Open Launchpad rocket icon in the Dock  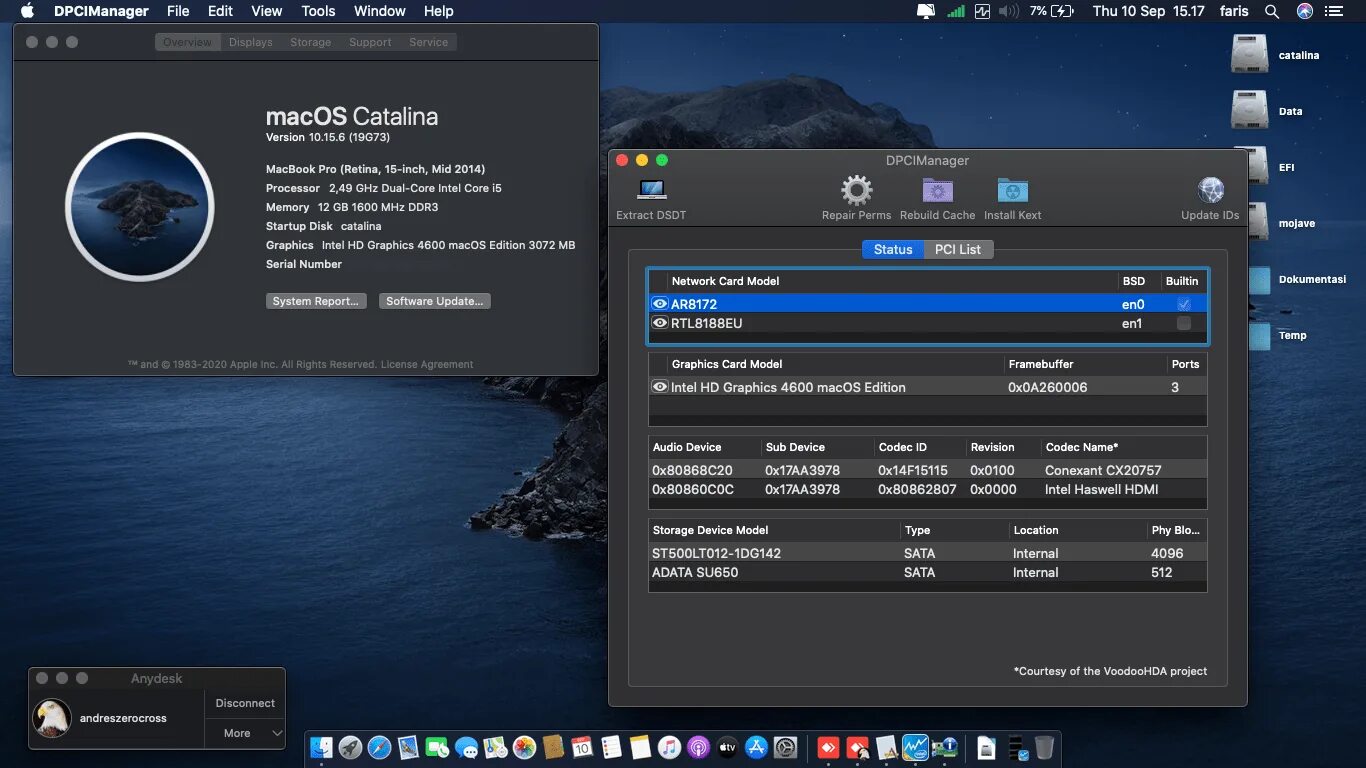[350, 747]
